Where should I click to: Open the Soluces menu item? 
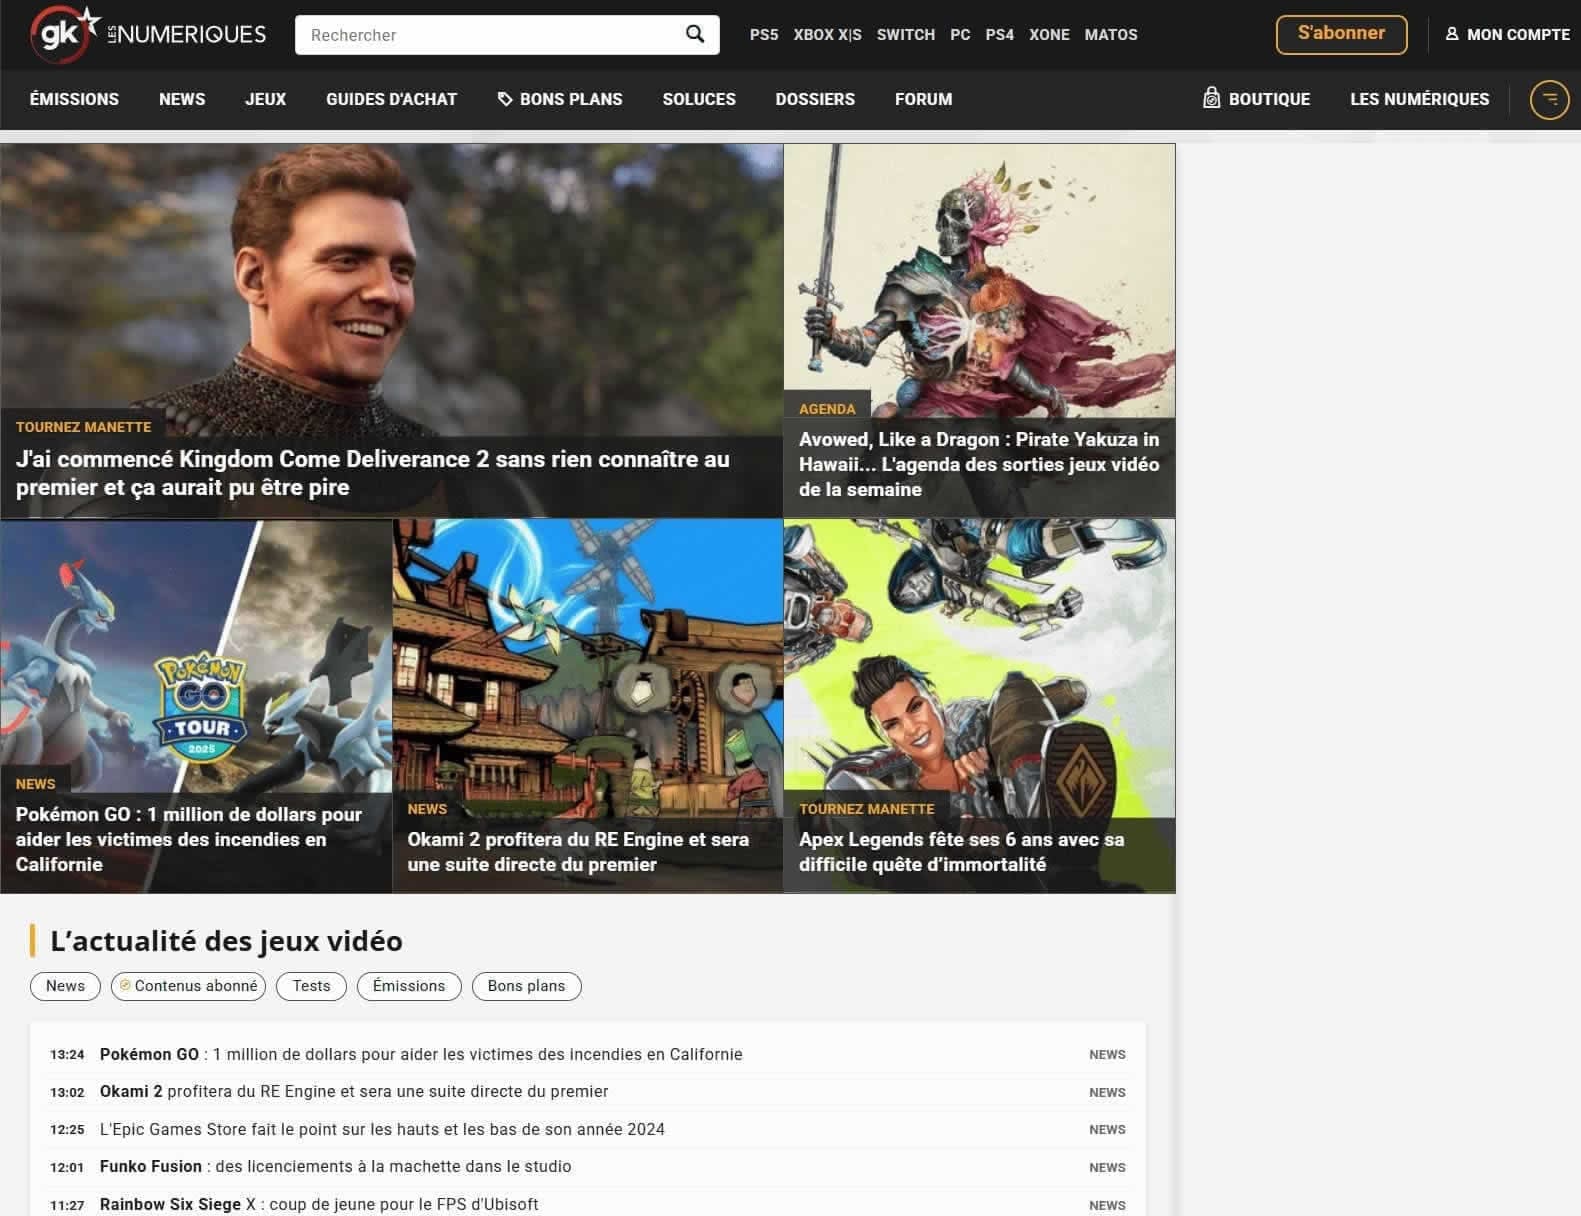[698, 99]
